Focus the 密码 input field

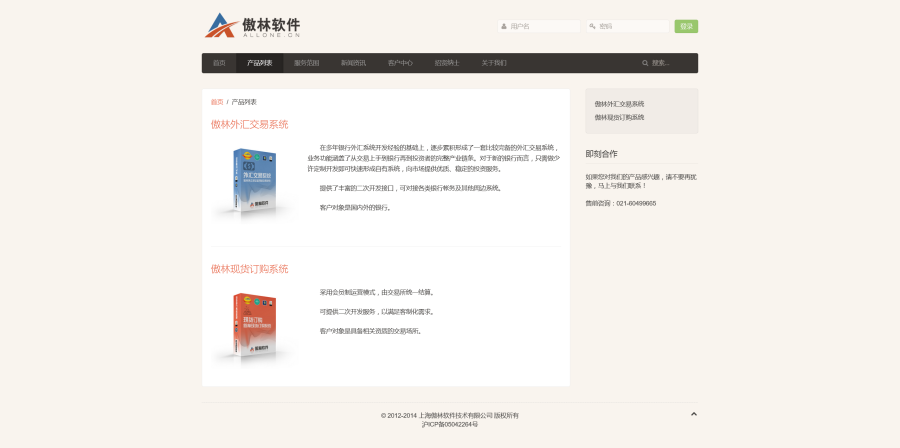(x=627, y=26)
